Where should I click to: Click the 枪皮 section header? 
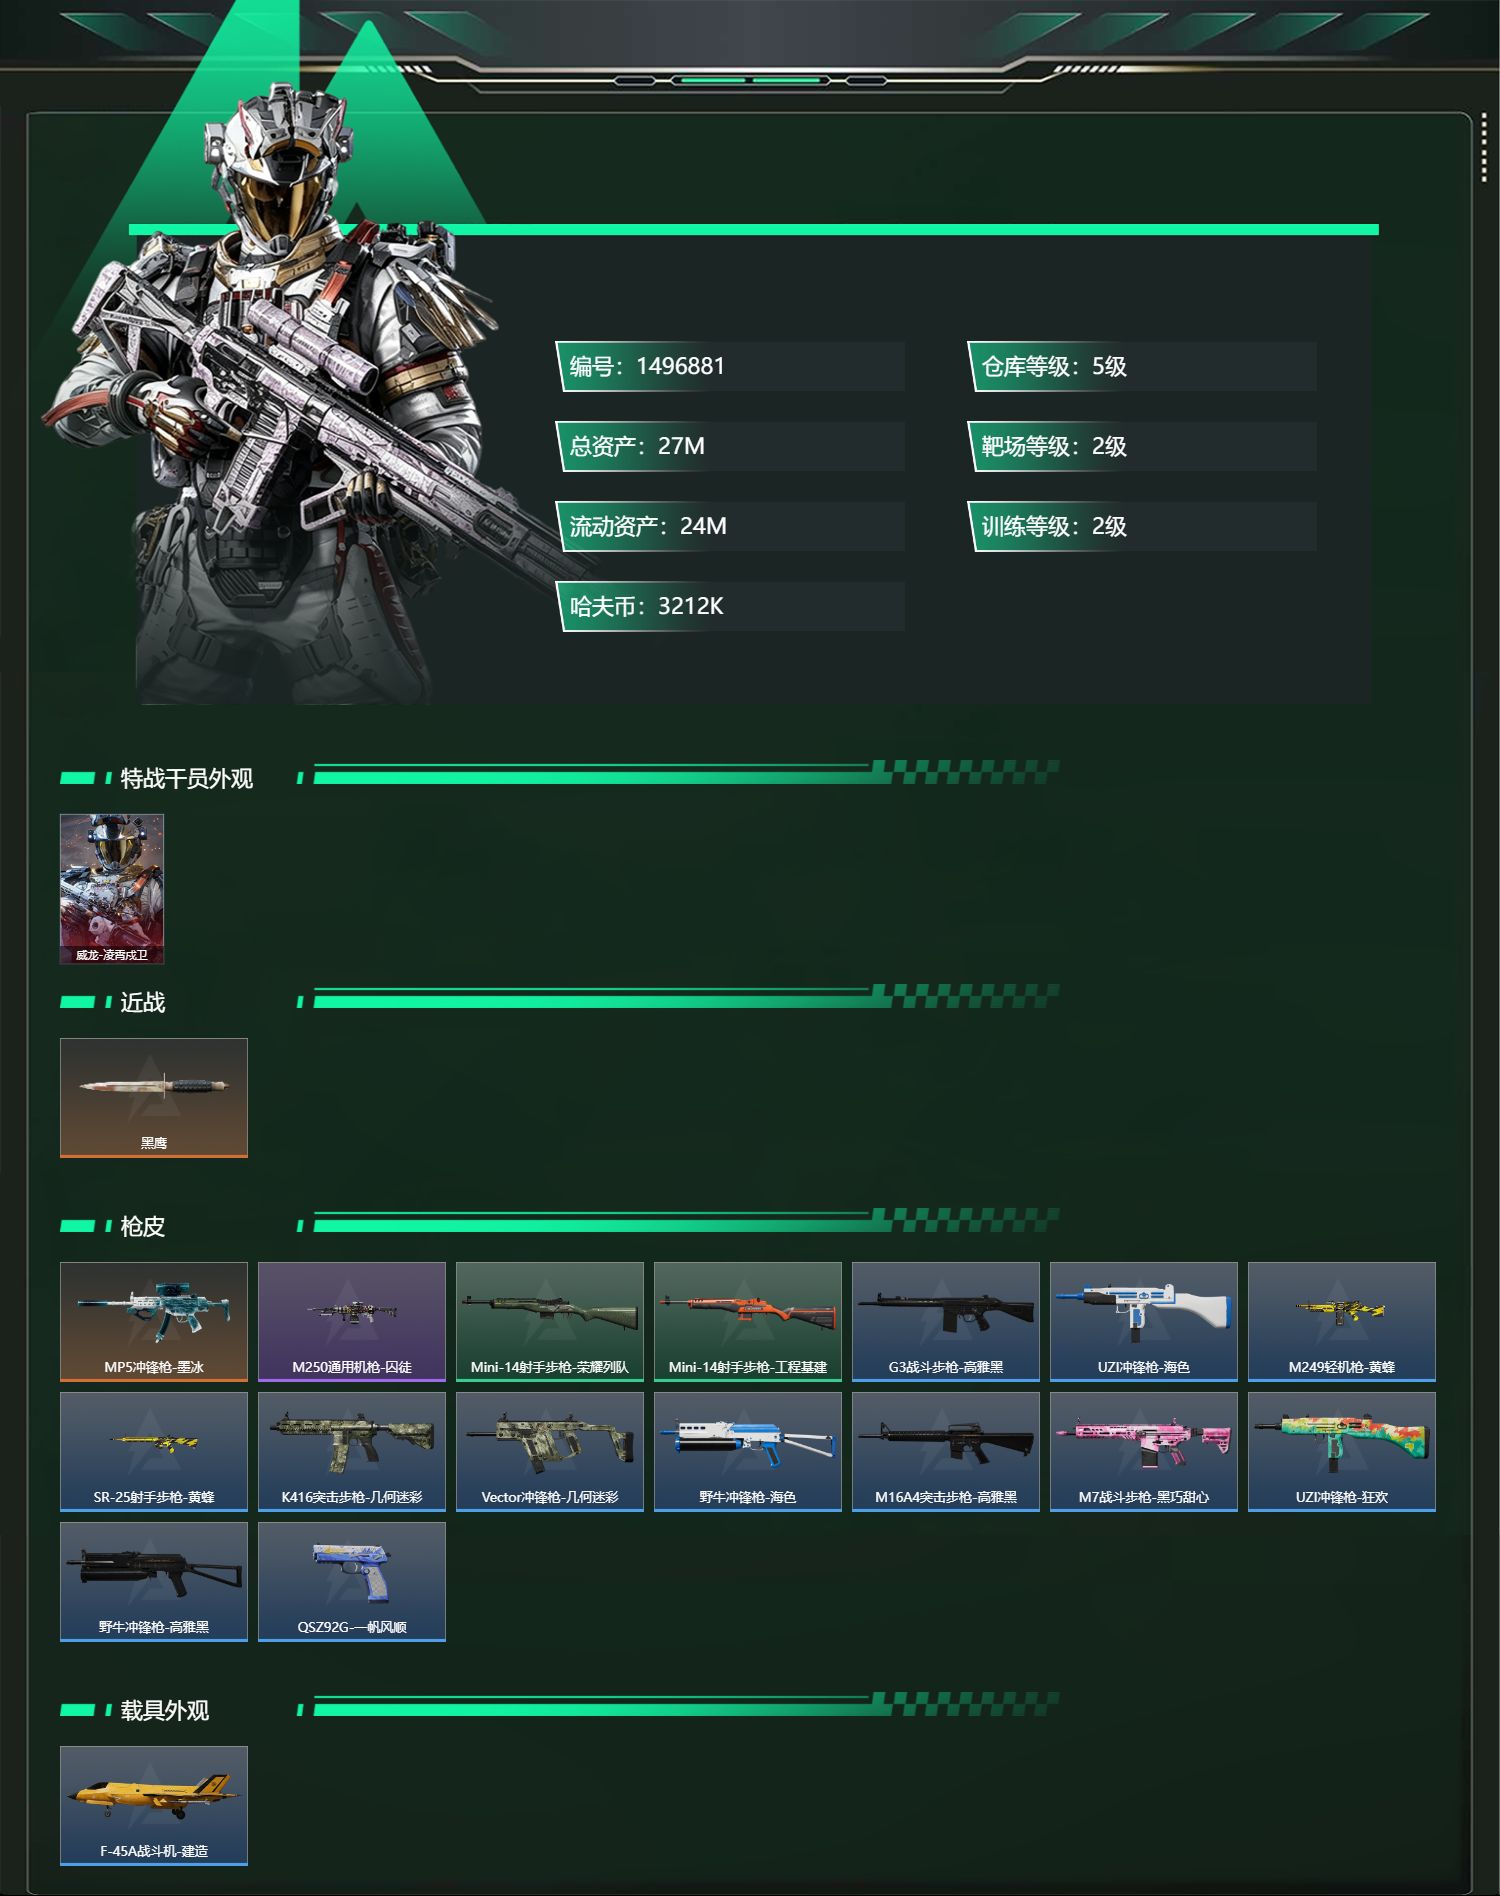coord(142,1226)
